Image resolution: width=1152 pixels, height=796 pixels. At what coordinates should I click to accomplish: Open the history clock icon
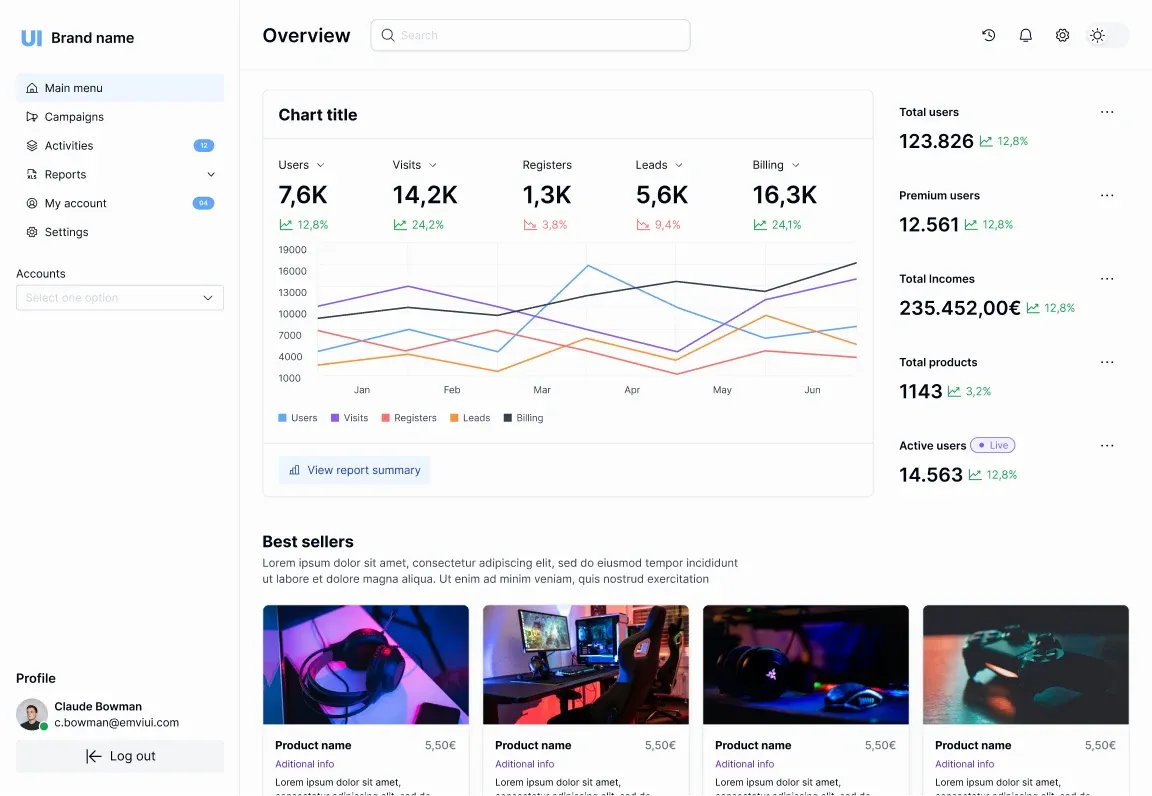tap(988, 35)
